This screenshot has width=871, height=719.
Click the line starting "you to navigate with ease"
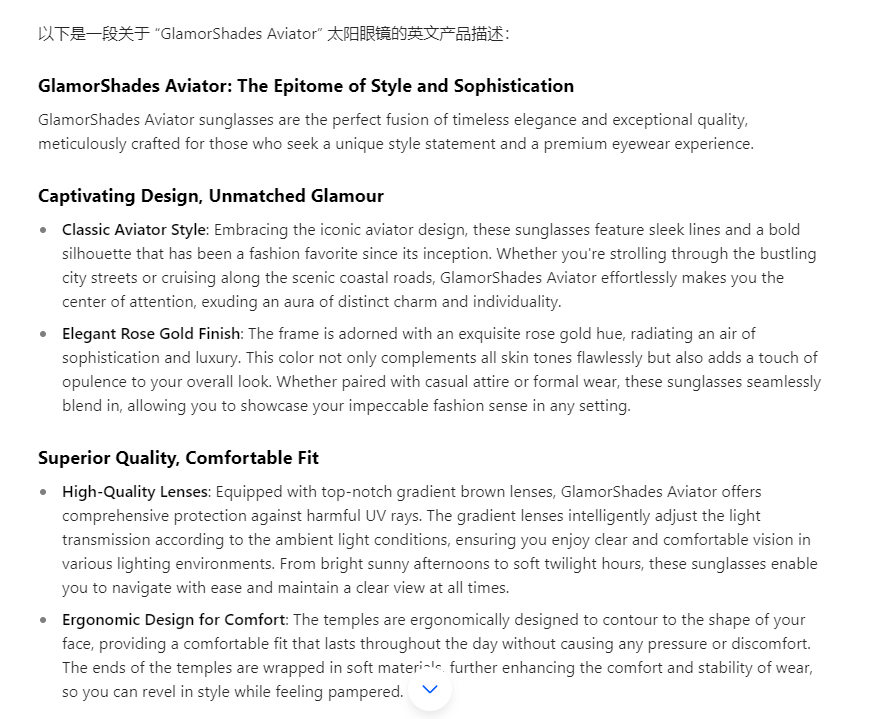tap(285, 588)
